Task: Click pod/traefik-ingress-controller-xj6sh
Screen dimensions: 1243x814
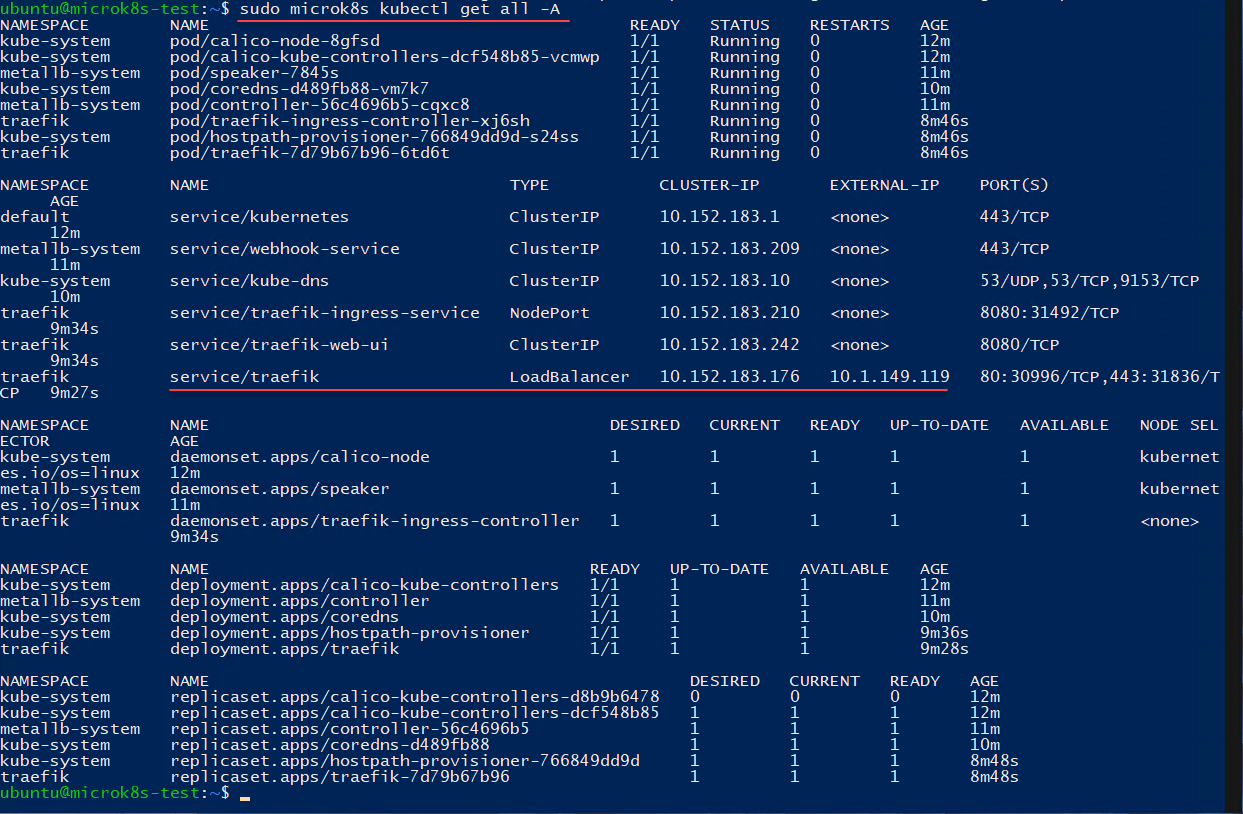Action: 350,121
